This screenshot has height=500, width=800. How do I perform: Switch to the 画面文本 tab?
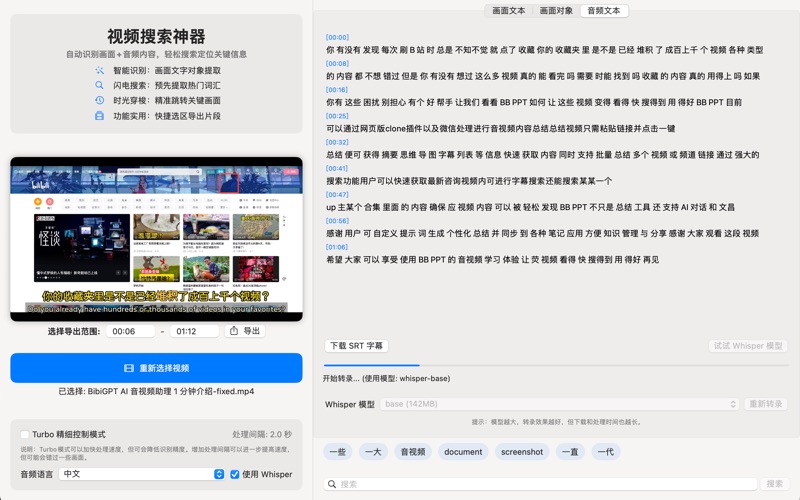(x=508, y=10)
